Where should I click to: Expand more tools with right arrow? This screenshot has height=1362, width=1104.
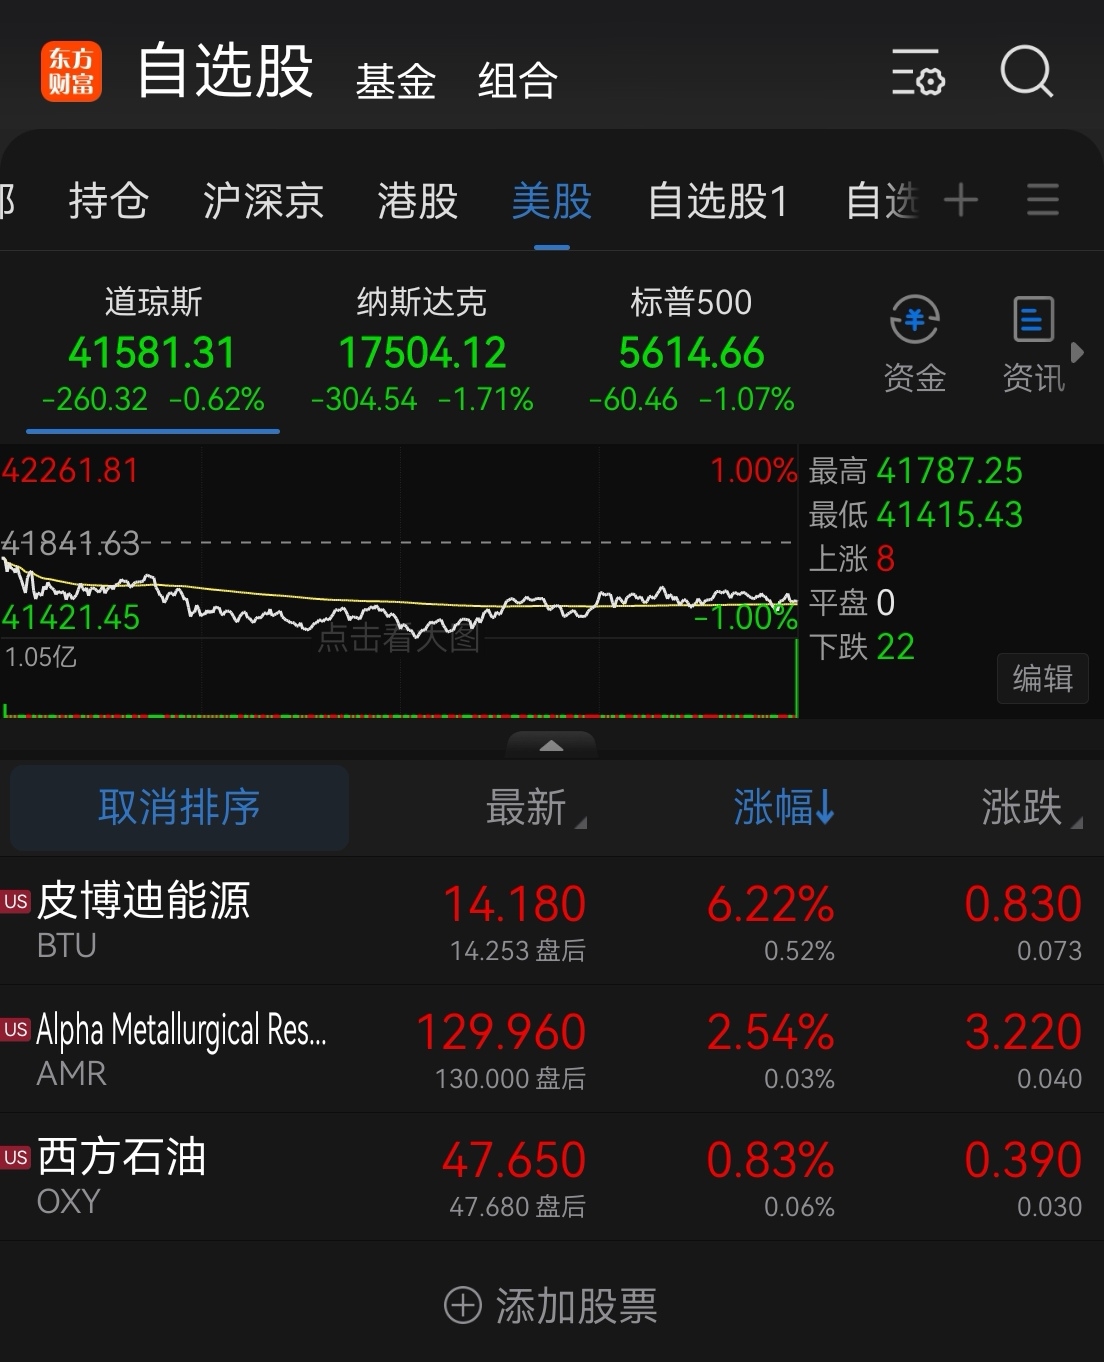[x=1077, y=352]
